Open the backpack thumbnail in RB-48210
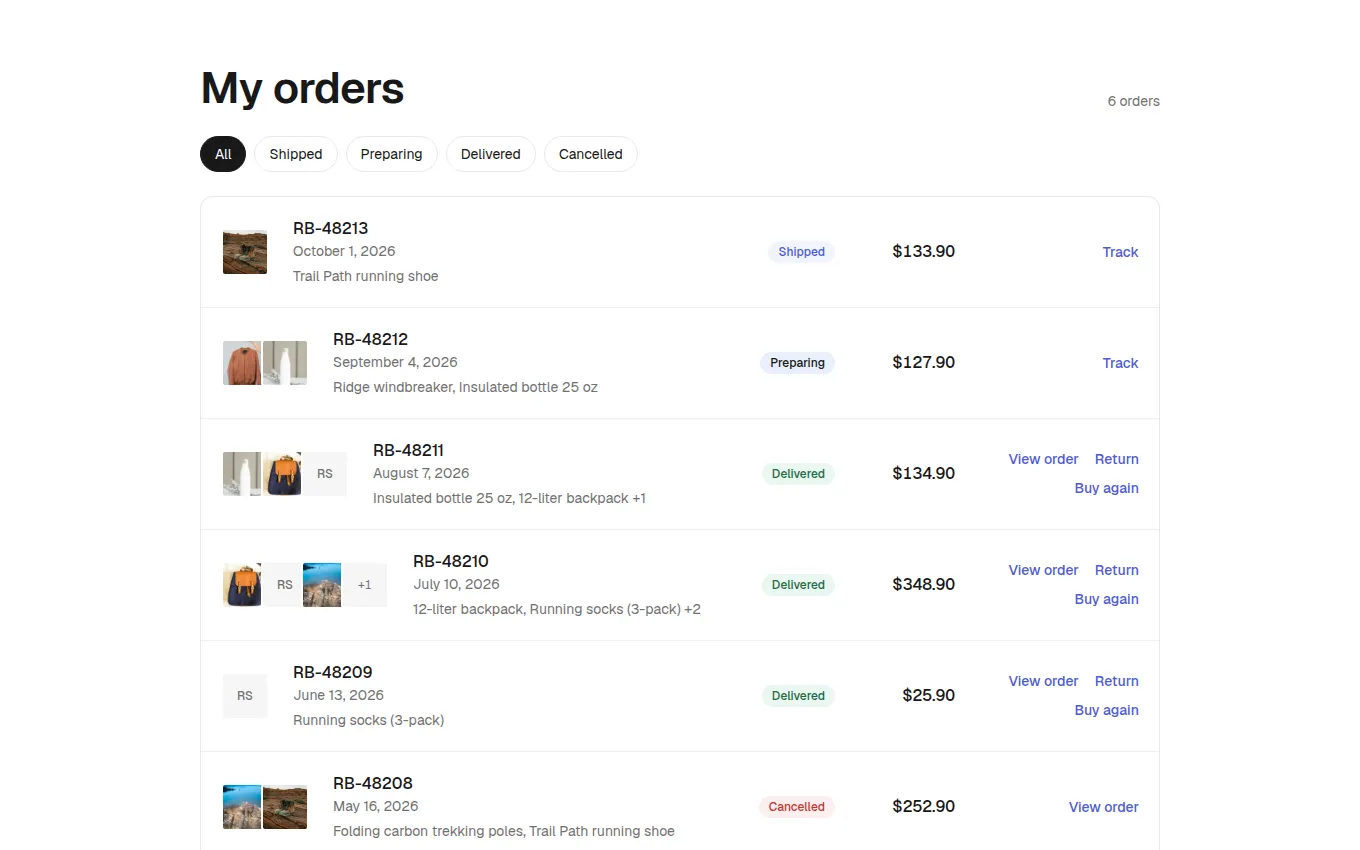 point(242,585)
